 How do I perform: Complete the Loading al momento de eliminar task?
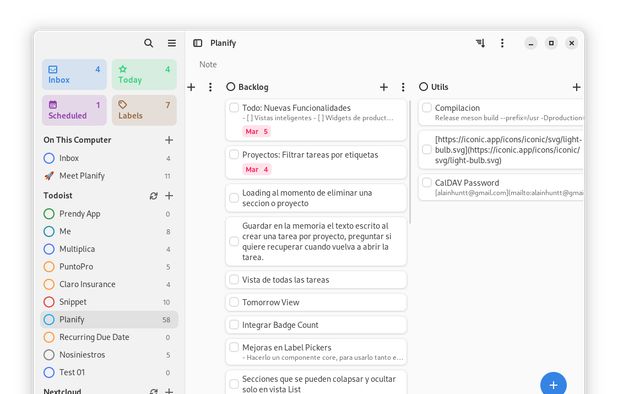[x=234, y=198]
